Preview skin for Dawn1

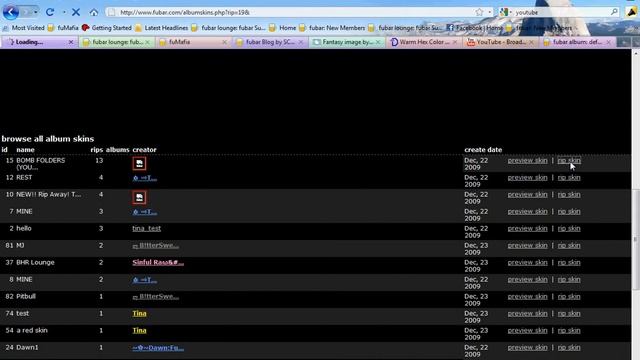coord(527,348)
